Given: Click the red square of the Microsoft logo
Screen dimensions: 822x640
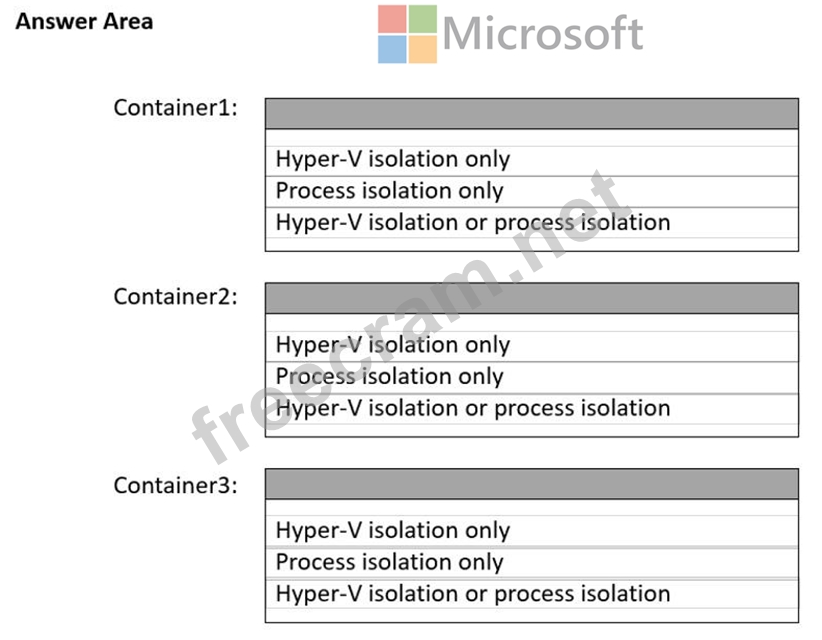Looking at the screenshot, I should tap(392, 20).
